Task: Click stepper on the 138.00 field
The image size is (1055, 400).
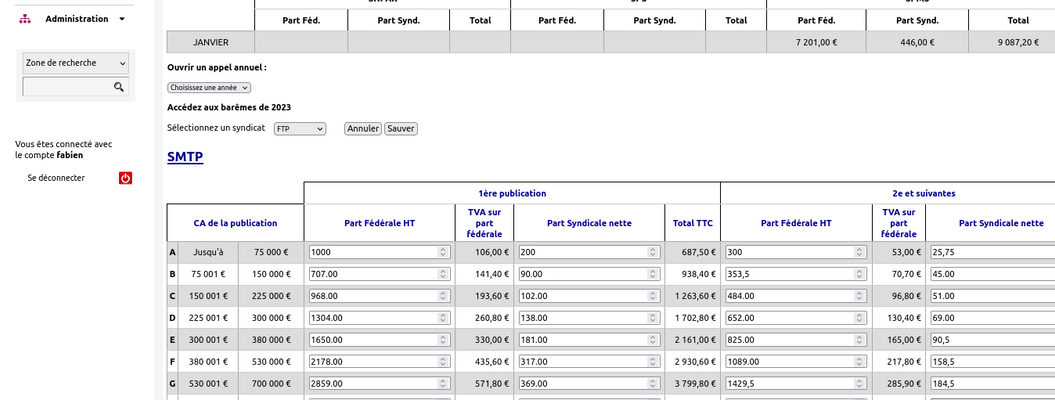Action: coord(653,318)
